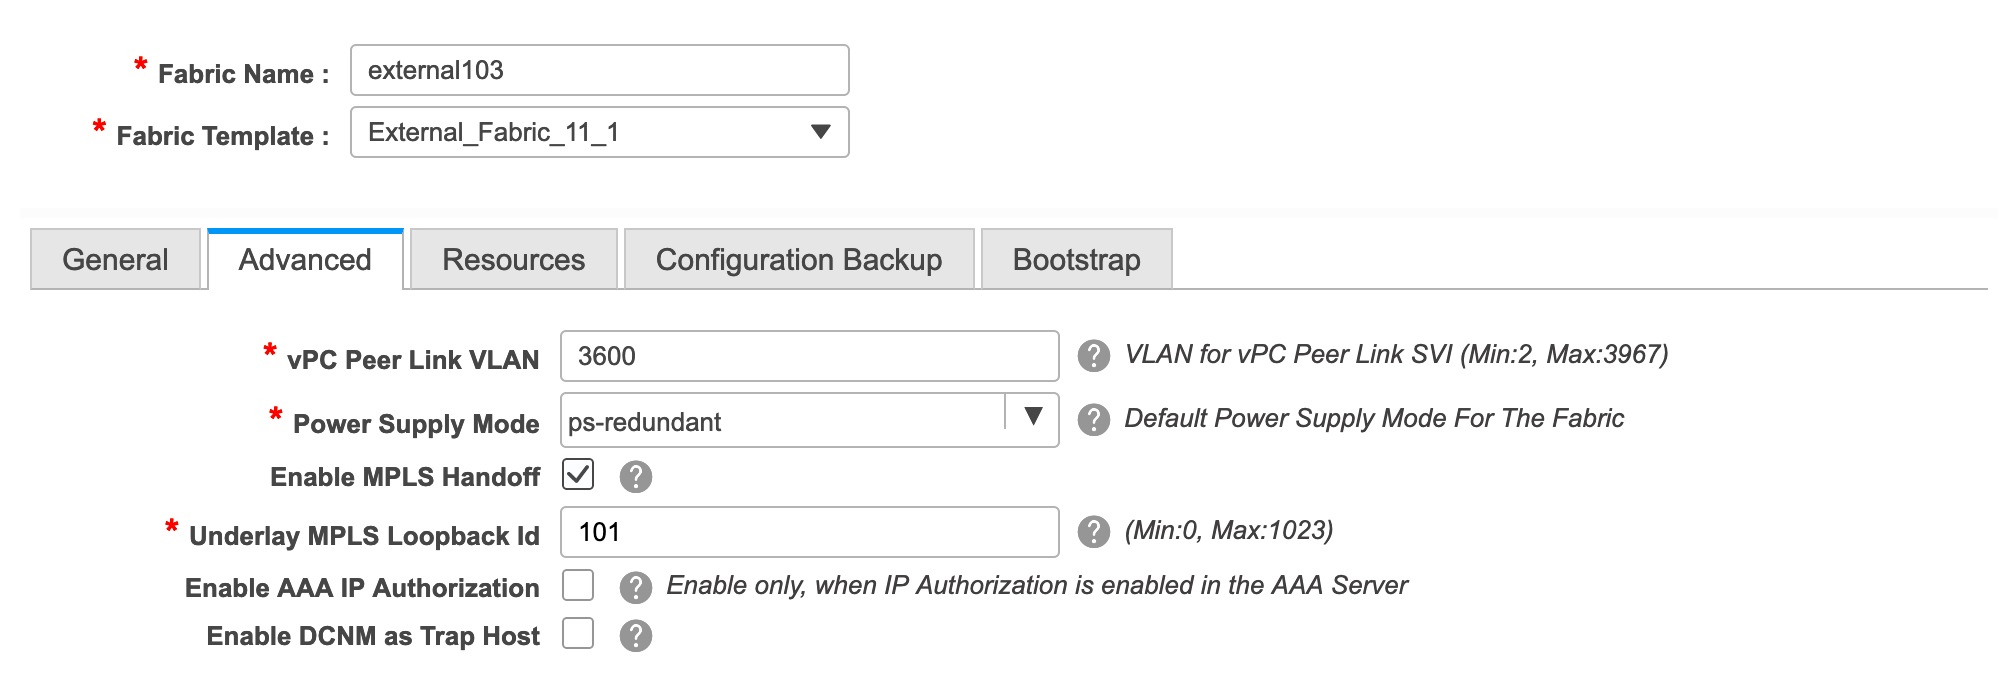
Task: Go to the General tab
Action: point(114,259)
